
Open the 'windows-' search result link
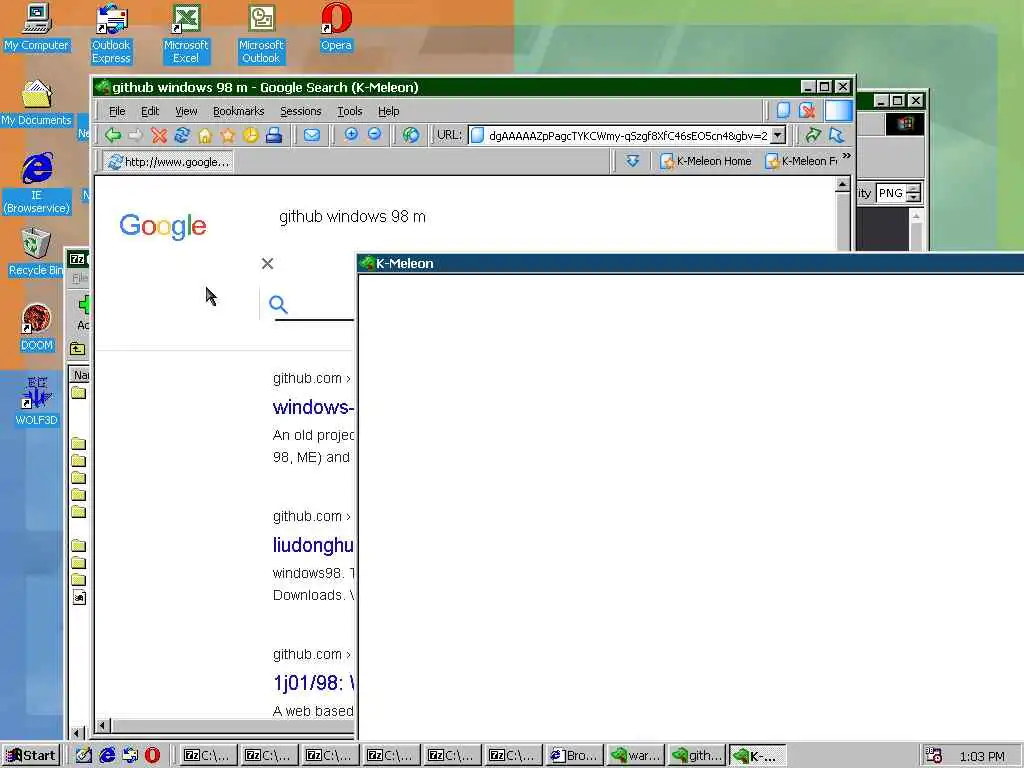pos(313,407)
